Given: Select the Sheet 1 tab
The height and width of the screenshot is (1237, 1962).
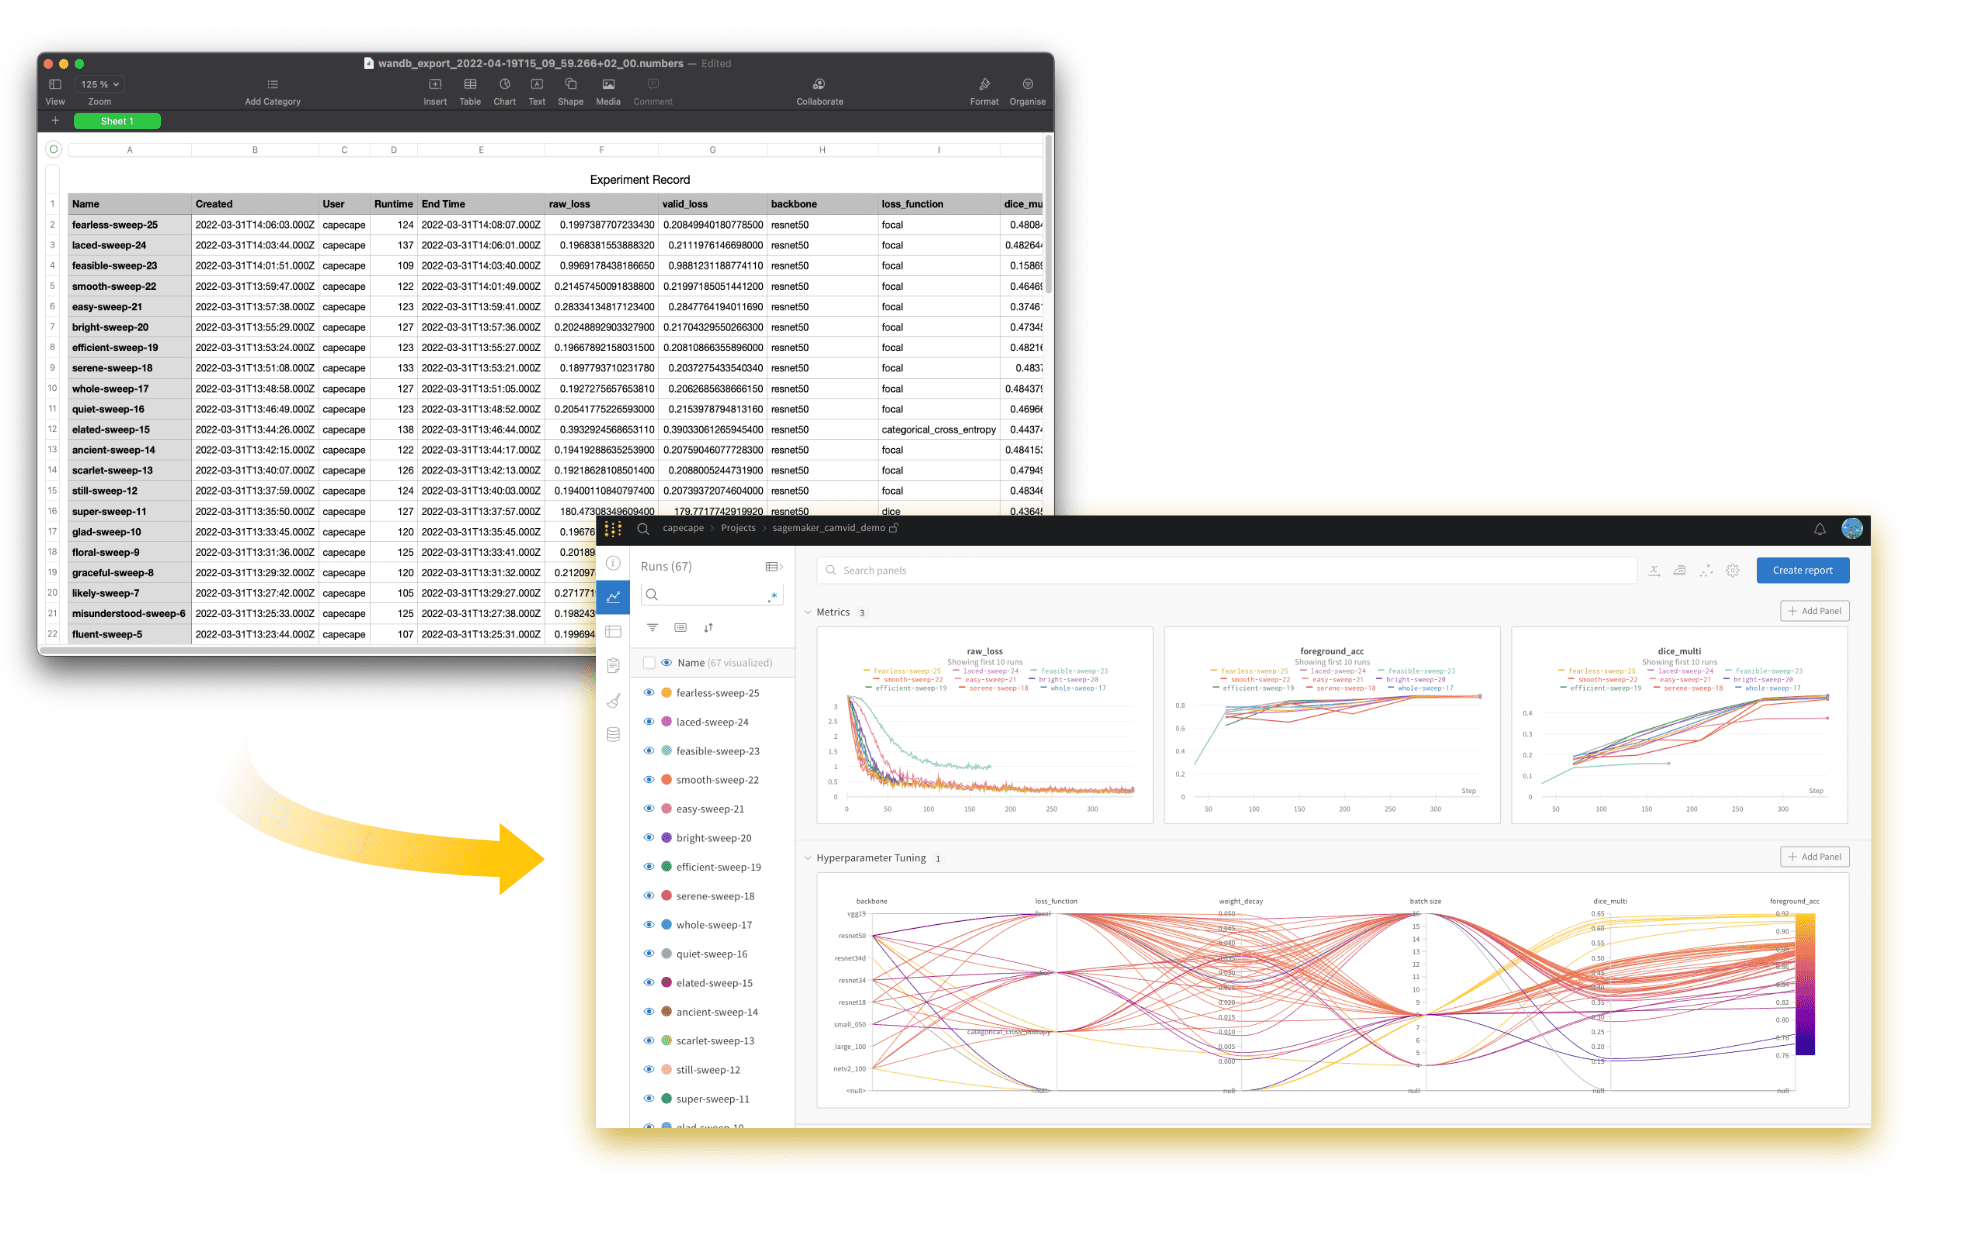Looking at the screenshot, I should [x=117, y=121].
